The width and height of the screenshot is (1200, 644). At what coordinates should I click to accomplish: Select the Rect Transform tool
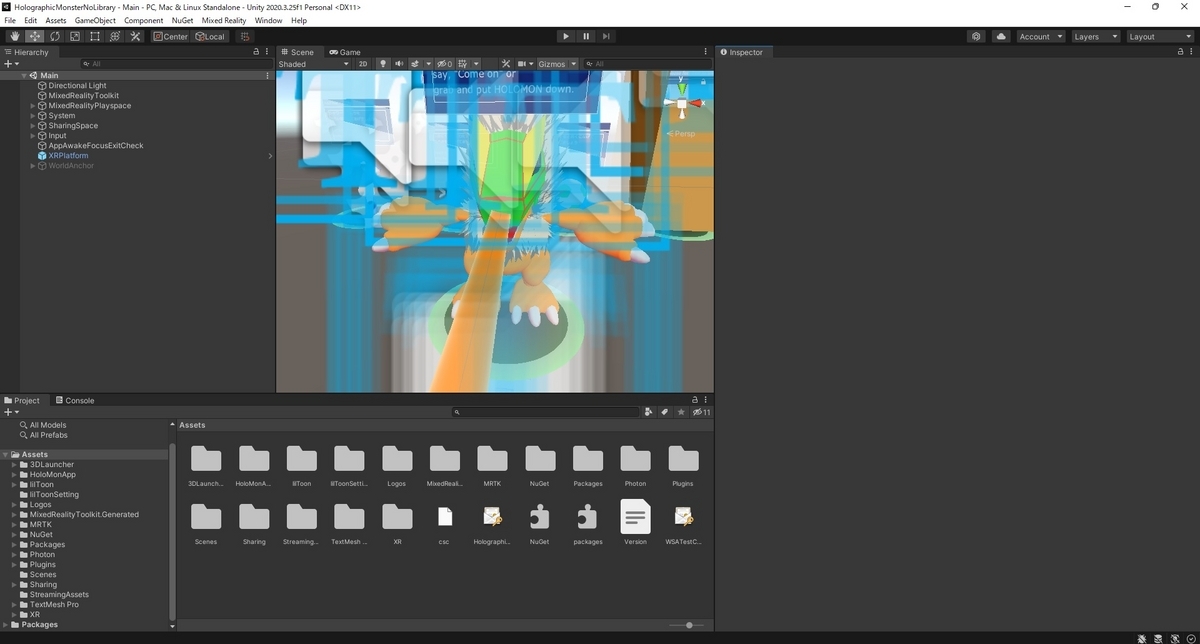tap(95, 36)
